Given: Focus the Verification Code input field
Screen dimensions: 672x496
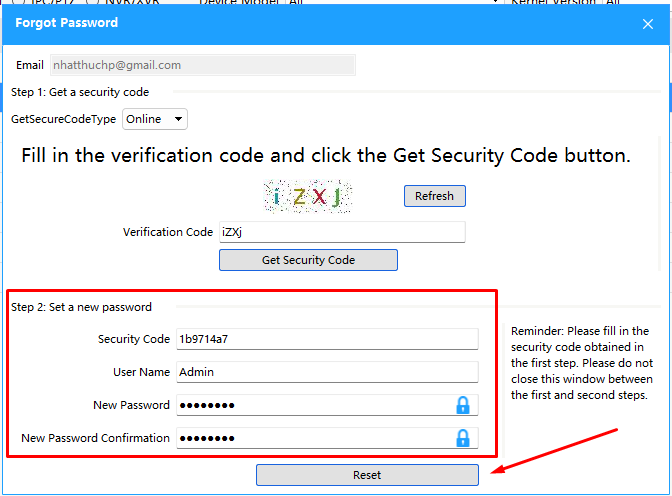Looking at the screenshot, I should click(342, 232).
